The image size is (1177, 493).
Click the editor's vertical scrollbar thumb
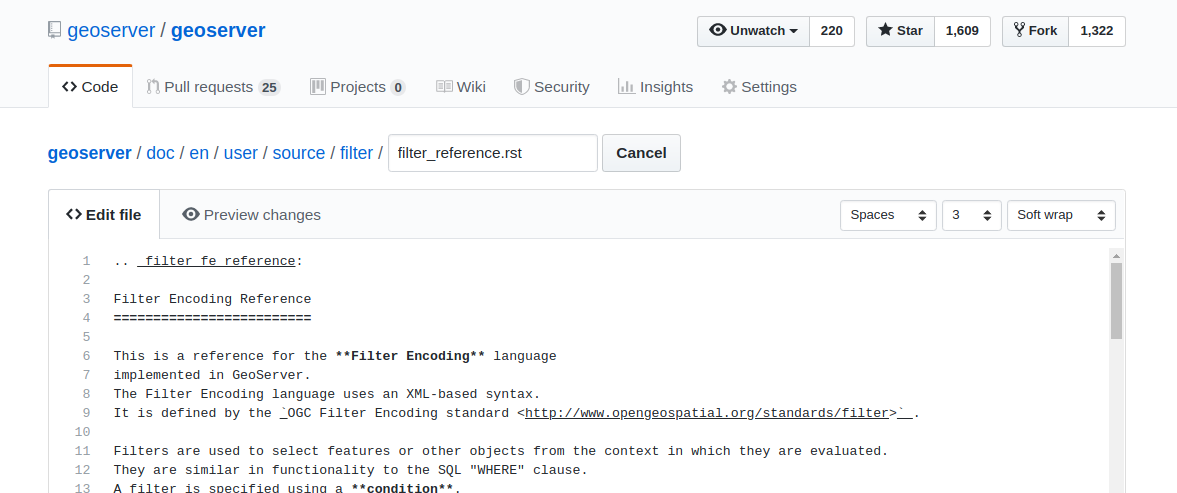click(1116, 300)
